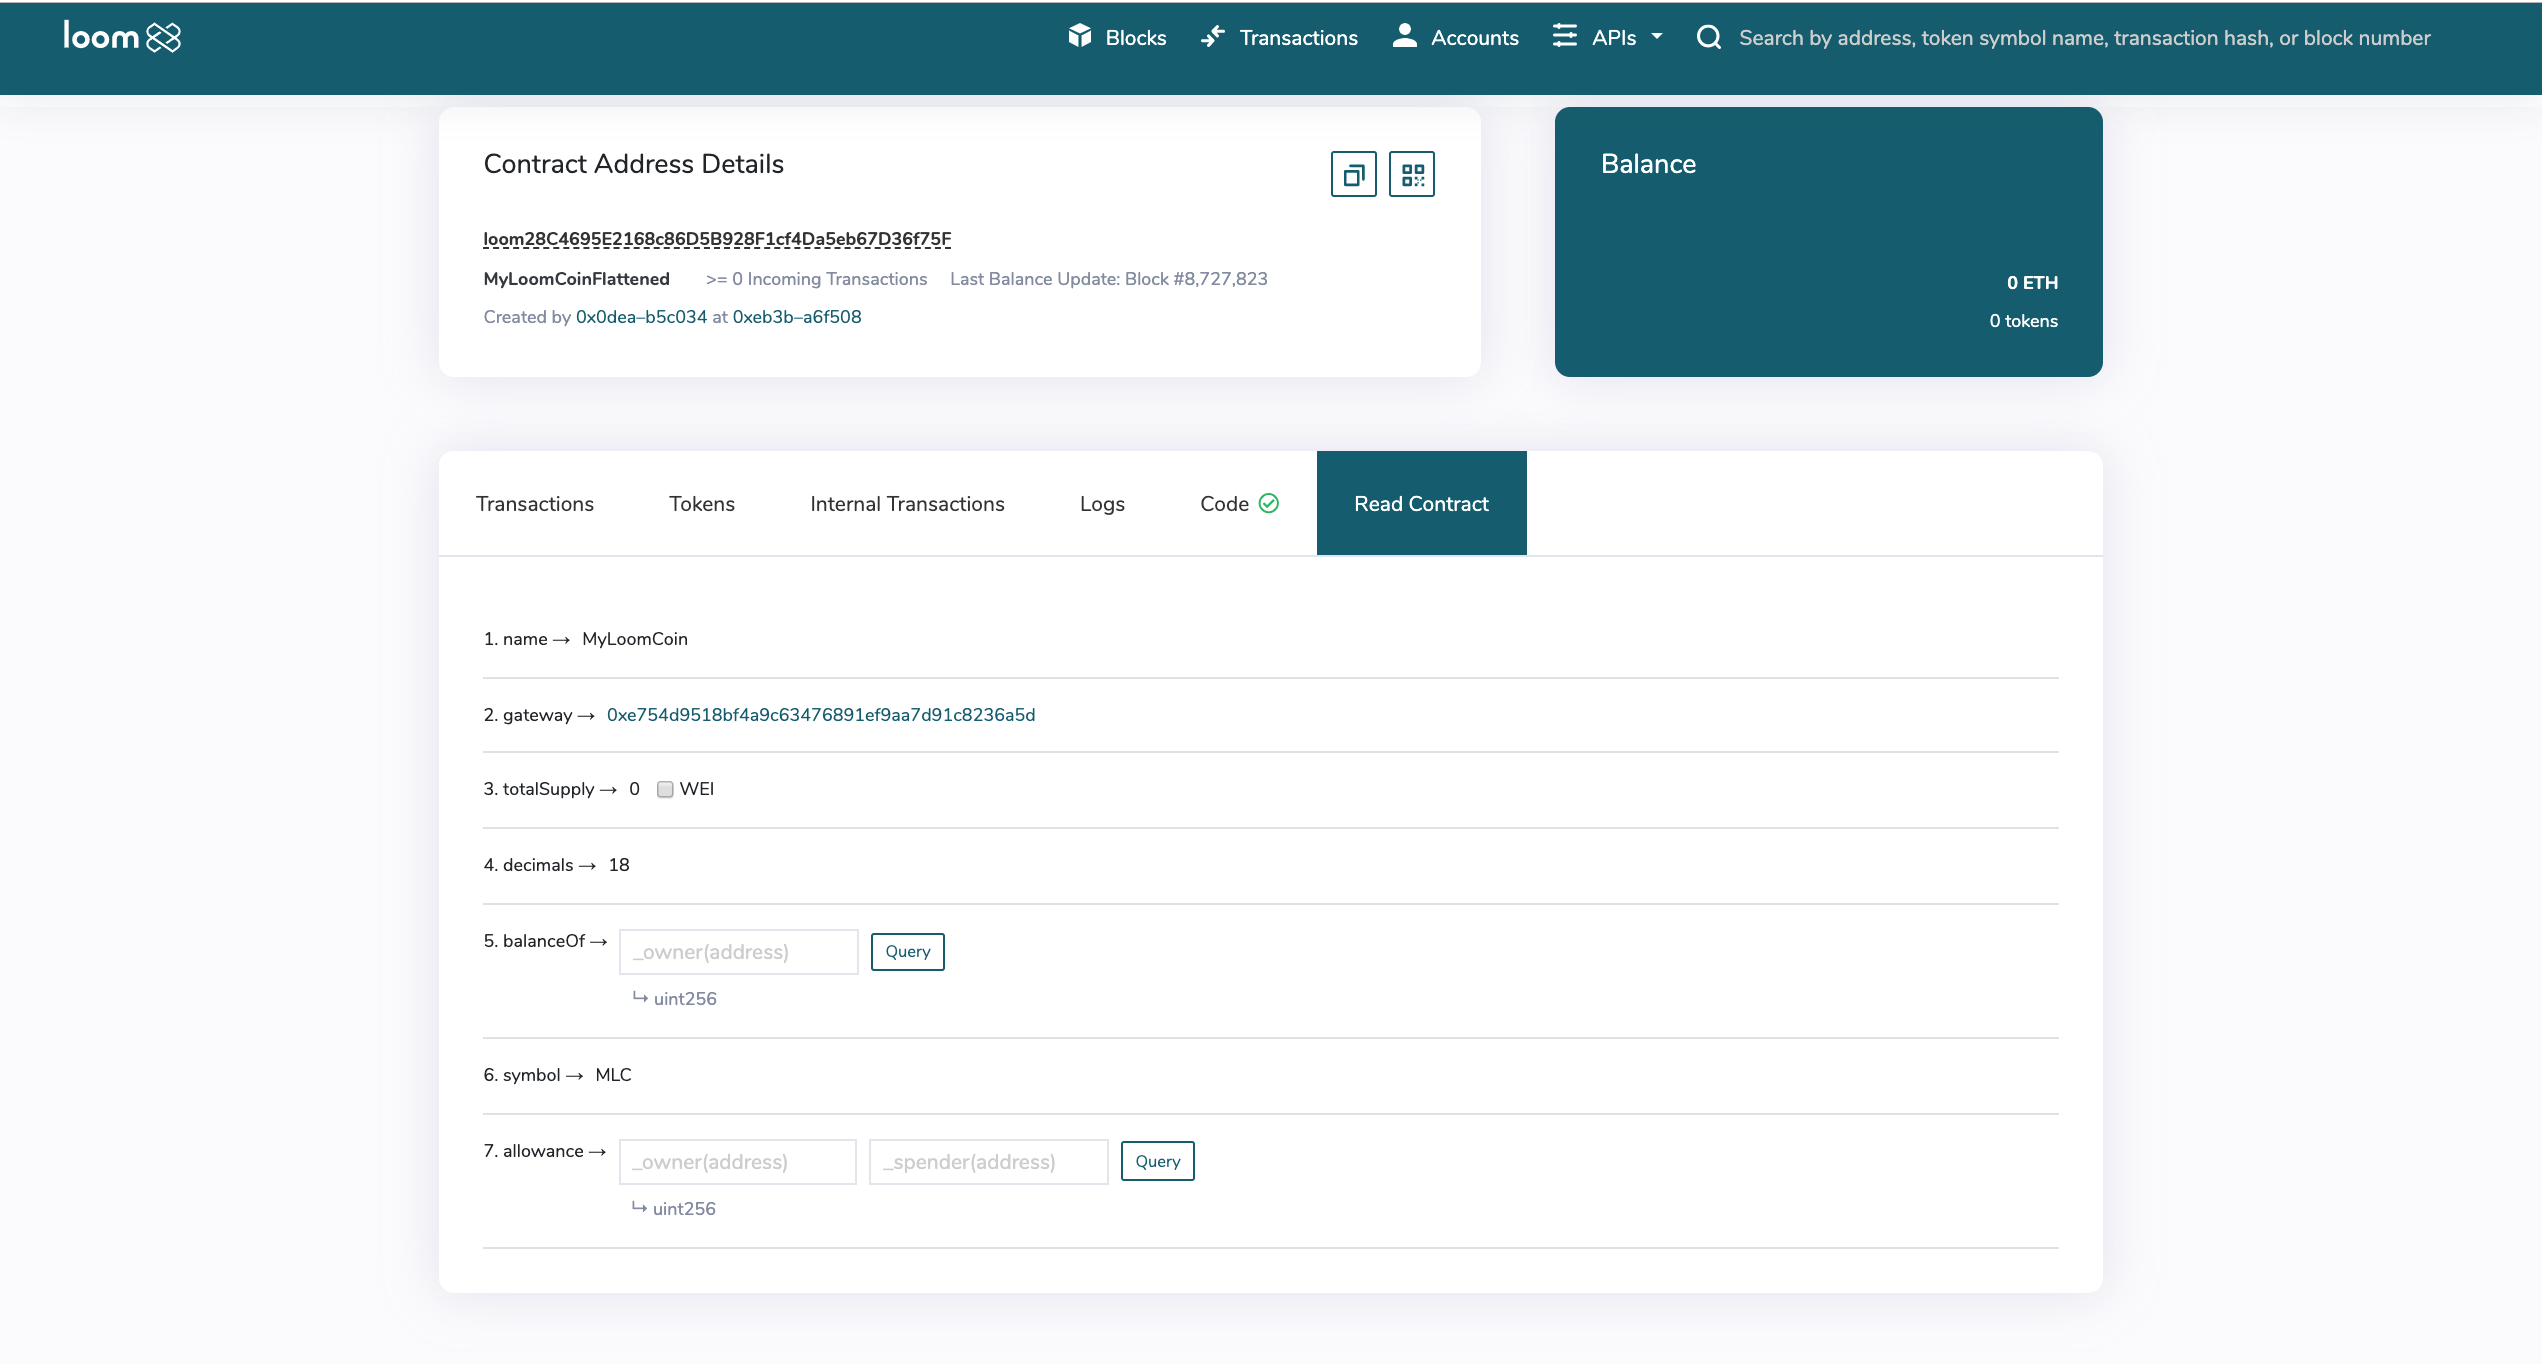Viewport: 2542px width, 1364px height.
Task: Click Last Balance Update block text
Action: [1108, 279]
